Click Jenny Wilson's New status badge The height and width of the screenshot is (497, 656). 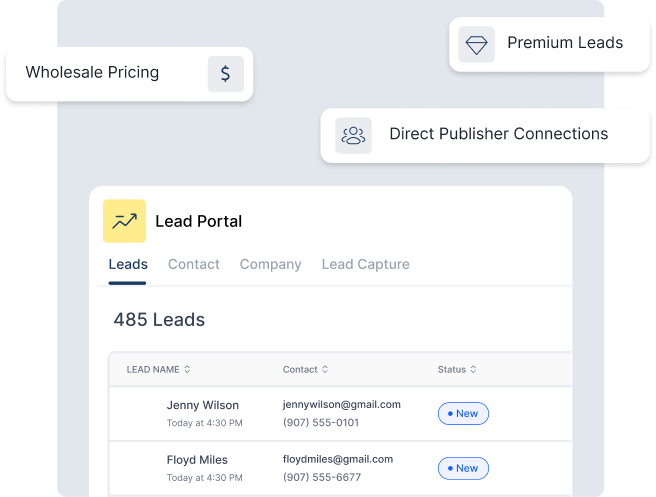(463, 413)
